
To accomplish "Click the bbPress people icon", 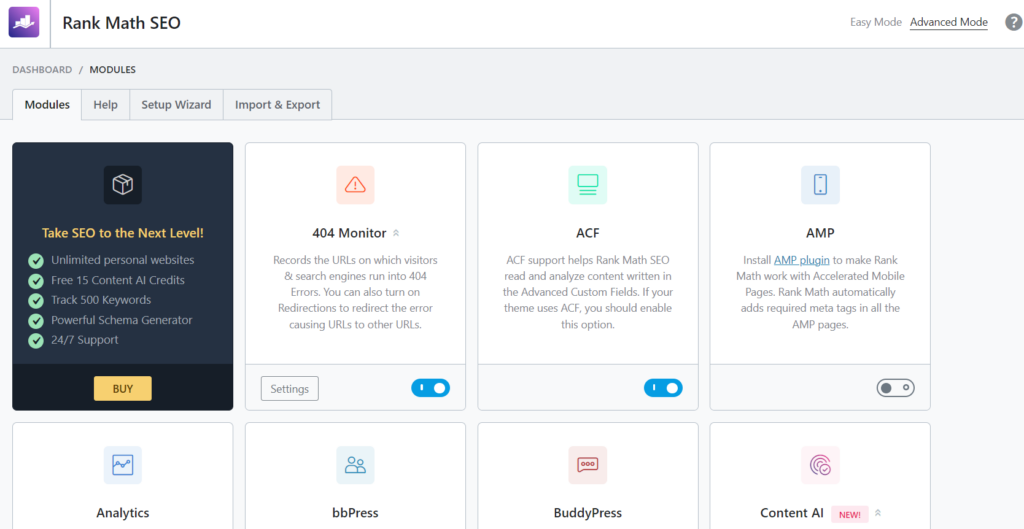I will [x=355, y=465].
